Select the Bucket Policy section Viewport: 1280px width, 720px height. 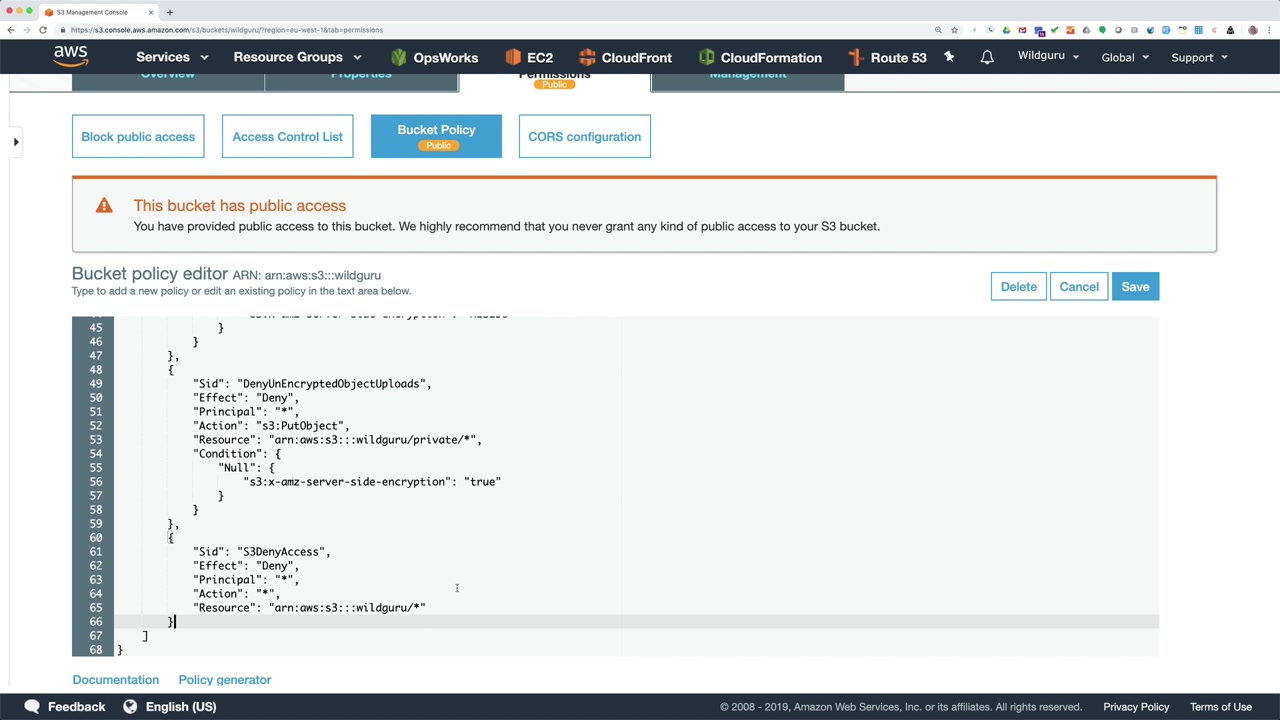tap(436, 137)
